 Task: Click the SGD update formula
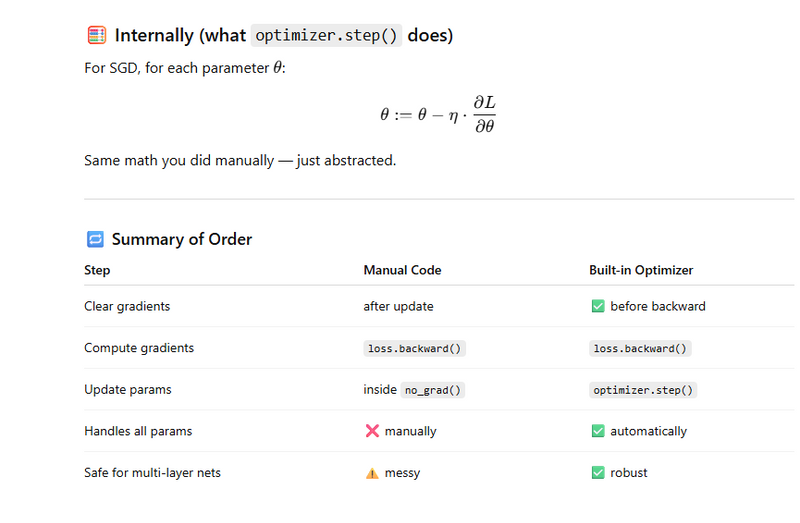pyautogui.click(x=438, y=114)
